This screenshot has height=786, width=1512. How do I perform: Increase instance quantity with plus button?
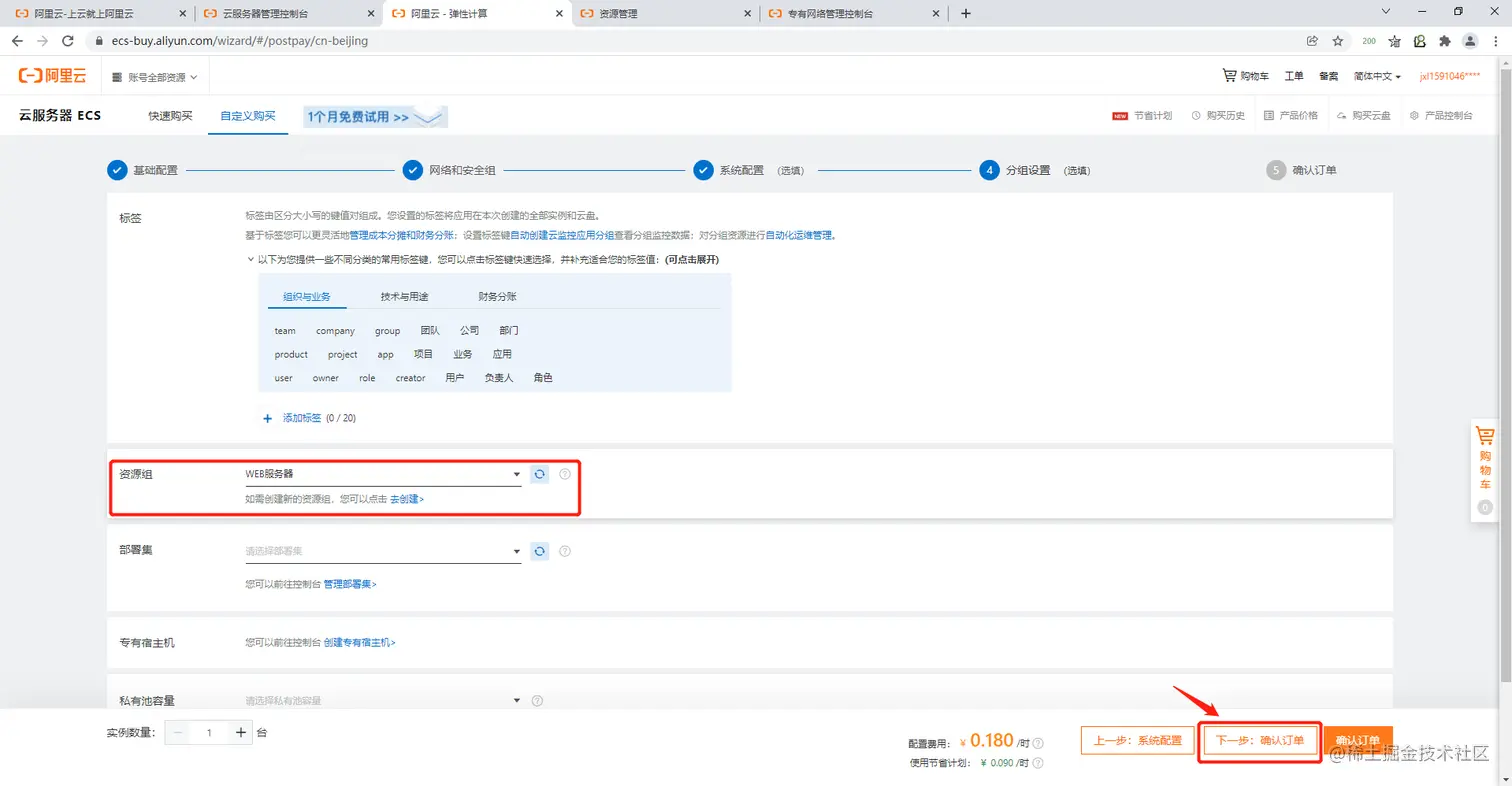pos(241,733)
